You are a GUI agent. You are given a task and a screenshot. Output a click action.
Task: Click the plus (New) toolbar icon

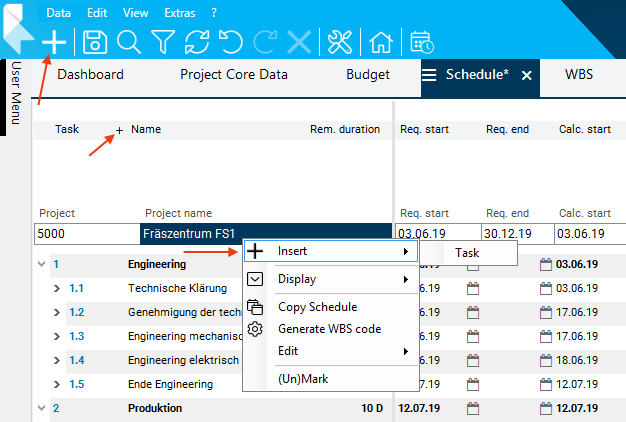(55, 42)
